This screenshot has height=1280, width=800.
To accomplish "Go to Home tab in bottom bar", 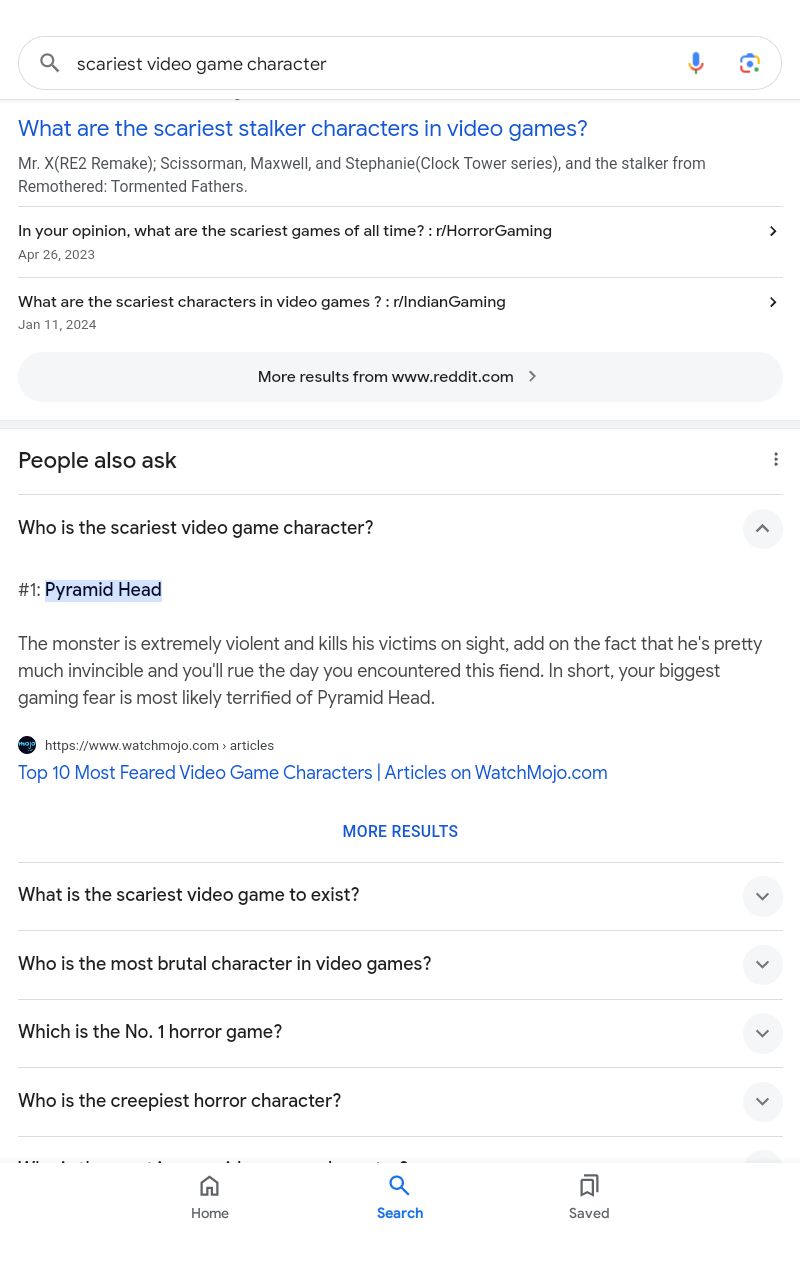I will (x=210, y=1197).
